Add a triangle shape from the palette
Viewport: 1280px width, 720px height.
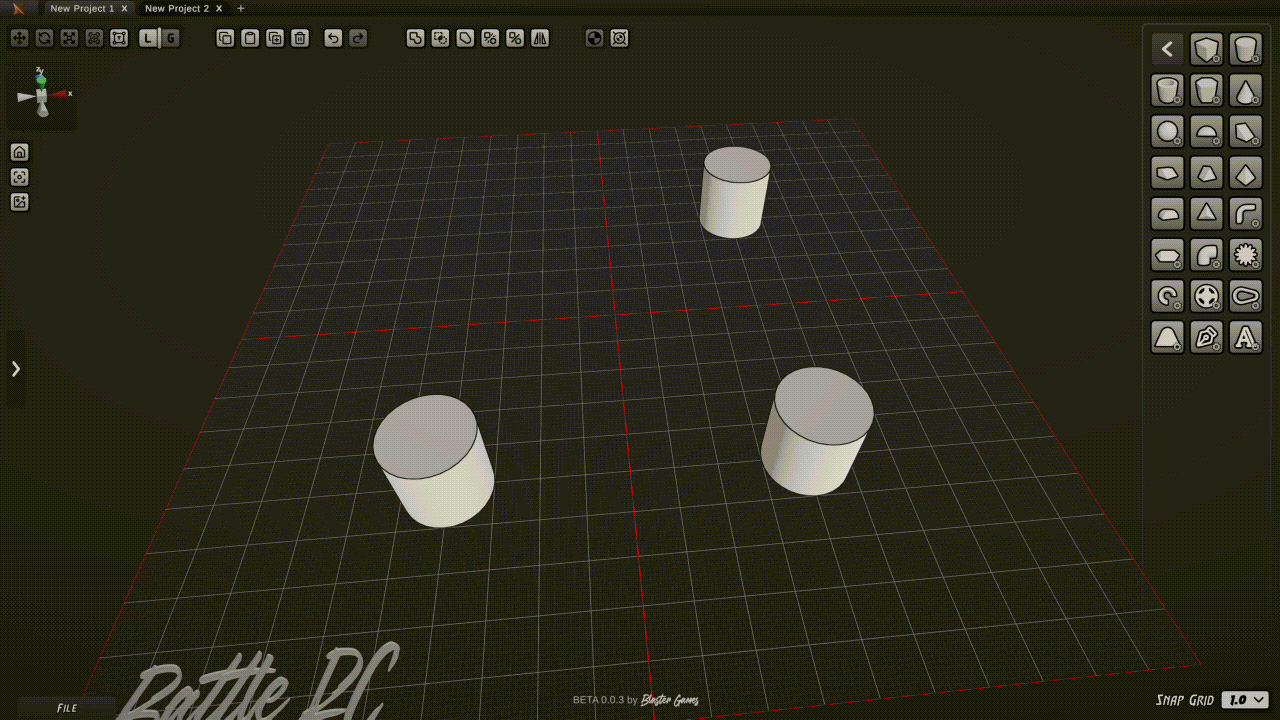tap(1207, 214)
